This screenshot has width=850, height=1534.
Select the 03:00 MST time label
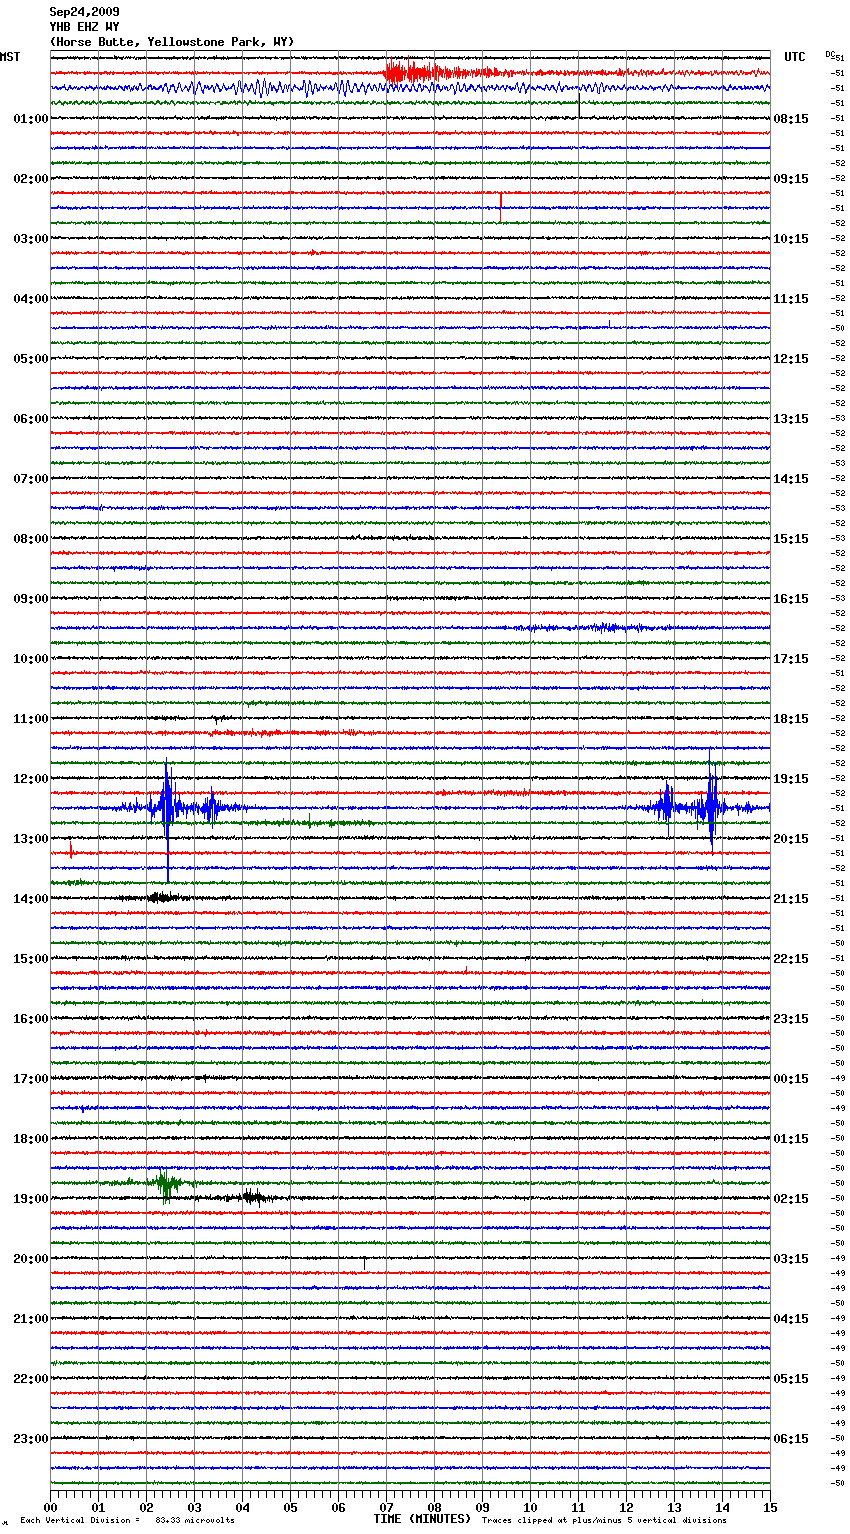pyautogui.click(x=31, y=239)
